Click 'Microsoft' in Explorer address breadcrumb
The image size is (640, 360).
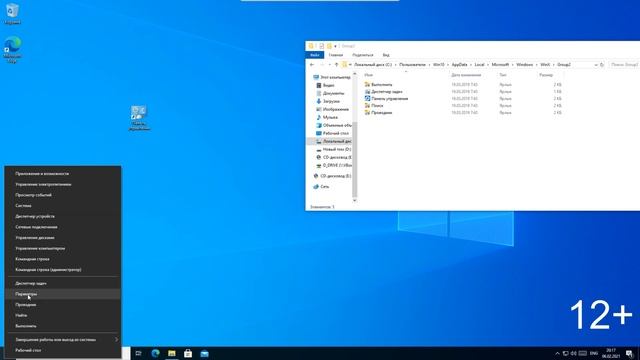(x=500, y=65)
